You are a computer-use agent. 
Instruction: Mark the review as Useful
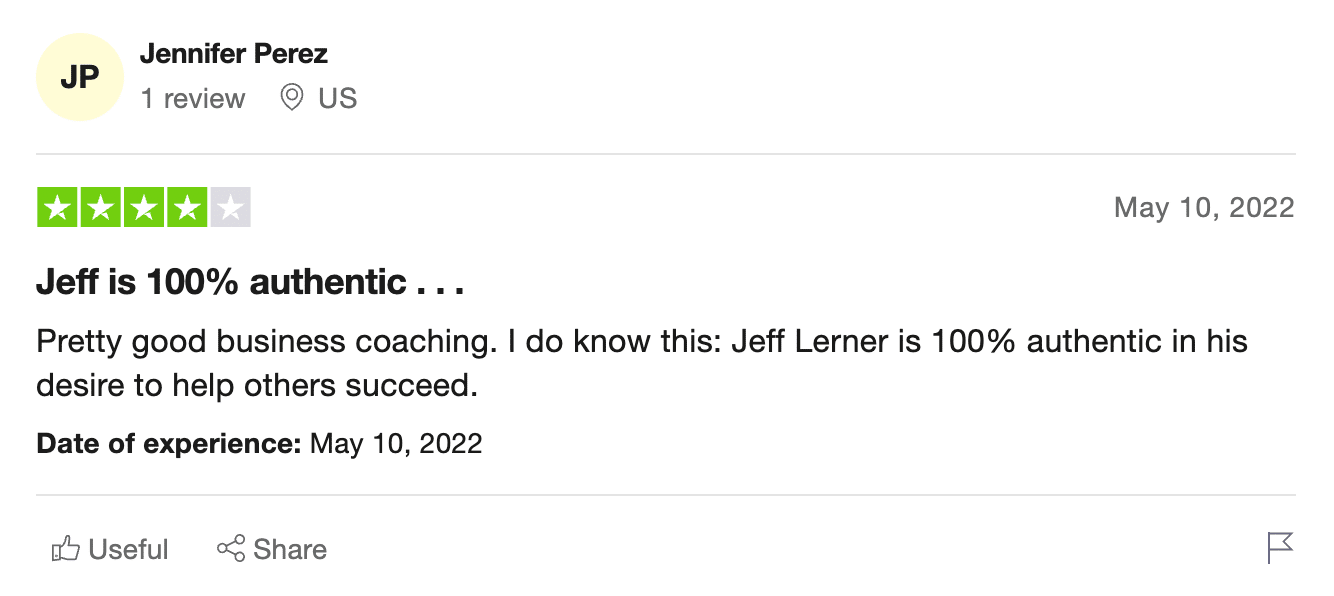110,548
